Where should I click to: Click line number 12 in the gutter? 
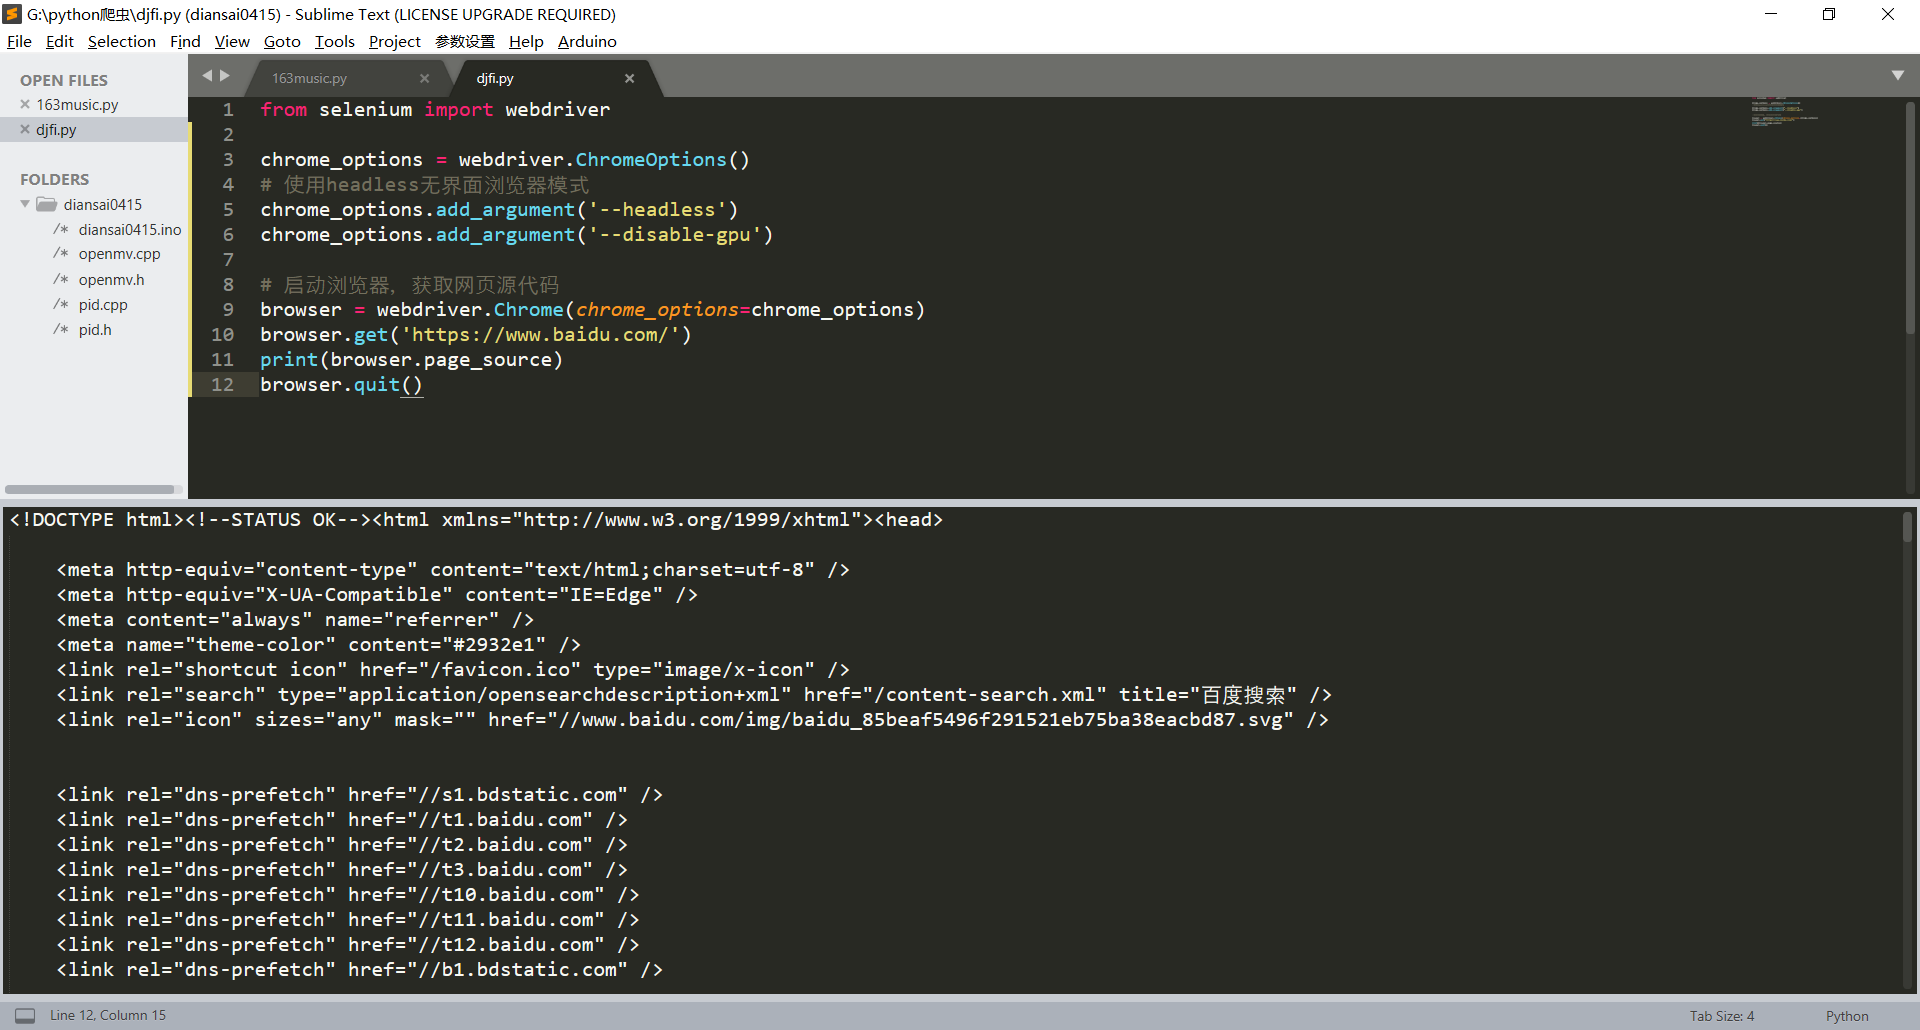(x=222, y=385)
